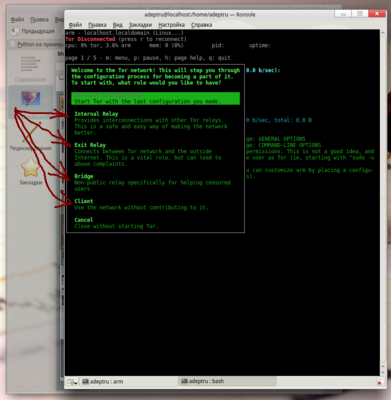Viewport: 391px width, 400px height.
Task: Open new tab via bottom-left Konsole icon
Action: coord(72,382)
